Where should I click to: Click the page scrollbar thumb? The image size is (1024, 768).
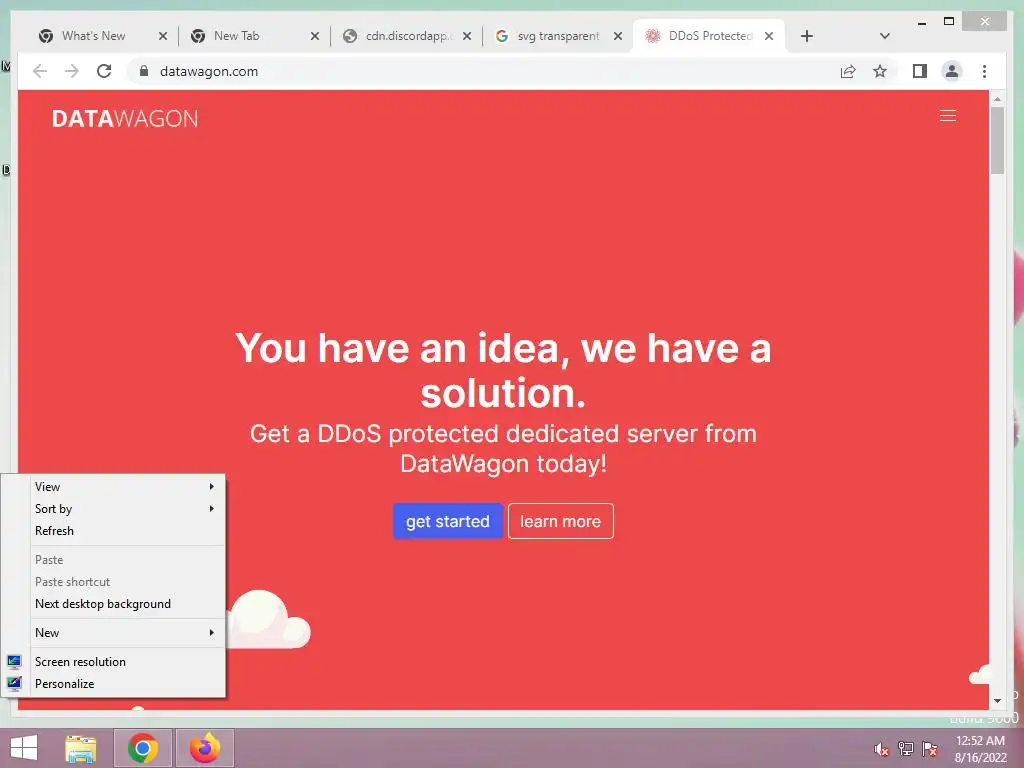coord(997,140)
